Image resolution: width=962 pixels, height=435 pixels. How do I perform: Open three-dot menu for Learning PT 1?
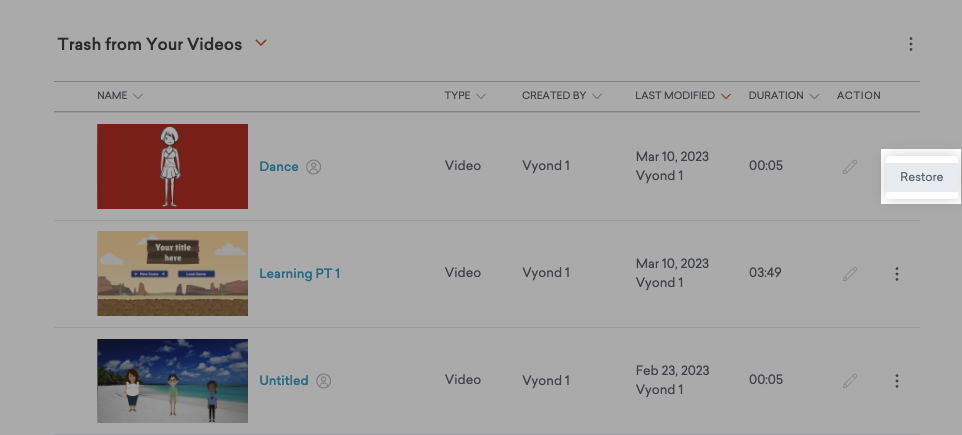[897, 274]
